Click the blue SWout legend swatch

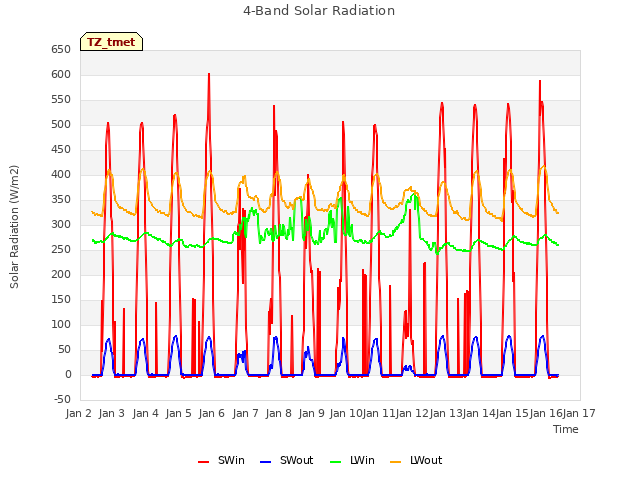[x=265, y=462]
